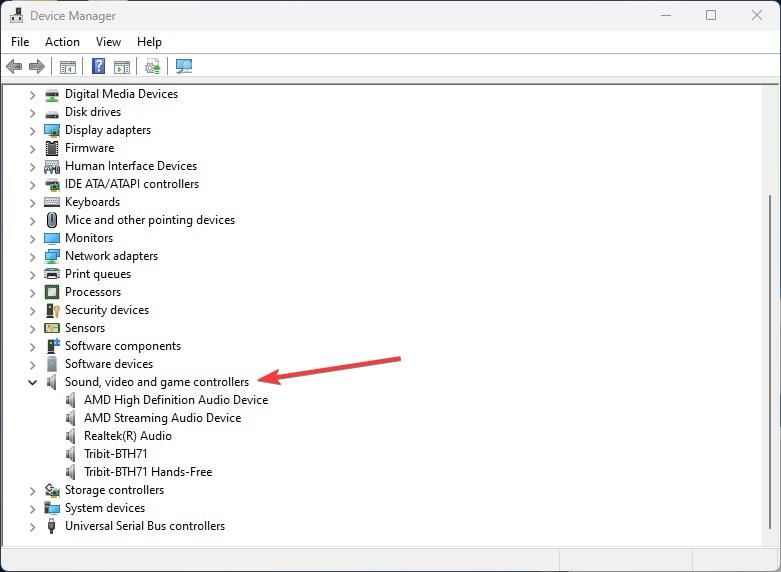Close the Device Manager window
This screenshot has height=572, width=781.
pos(757,15)
